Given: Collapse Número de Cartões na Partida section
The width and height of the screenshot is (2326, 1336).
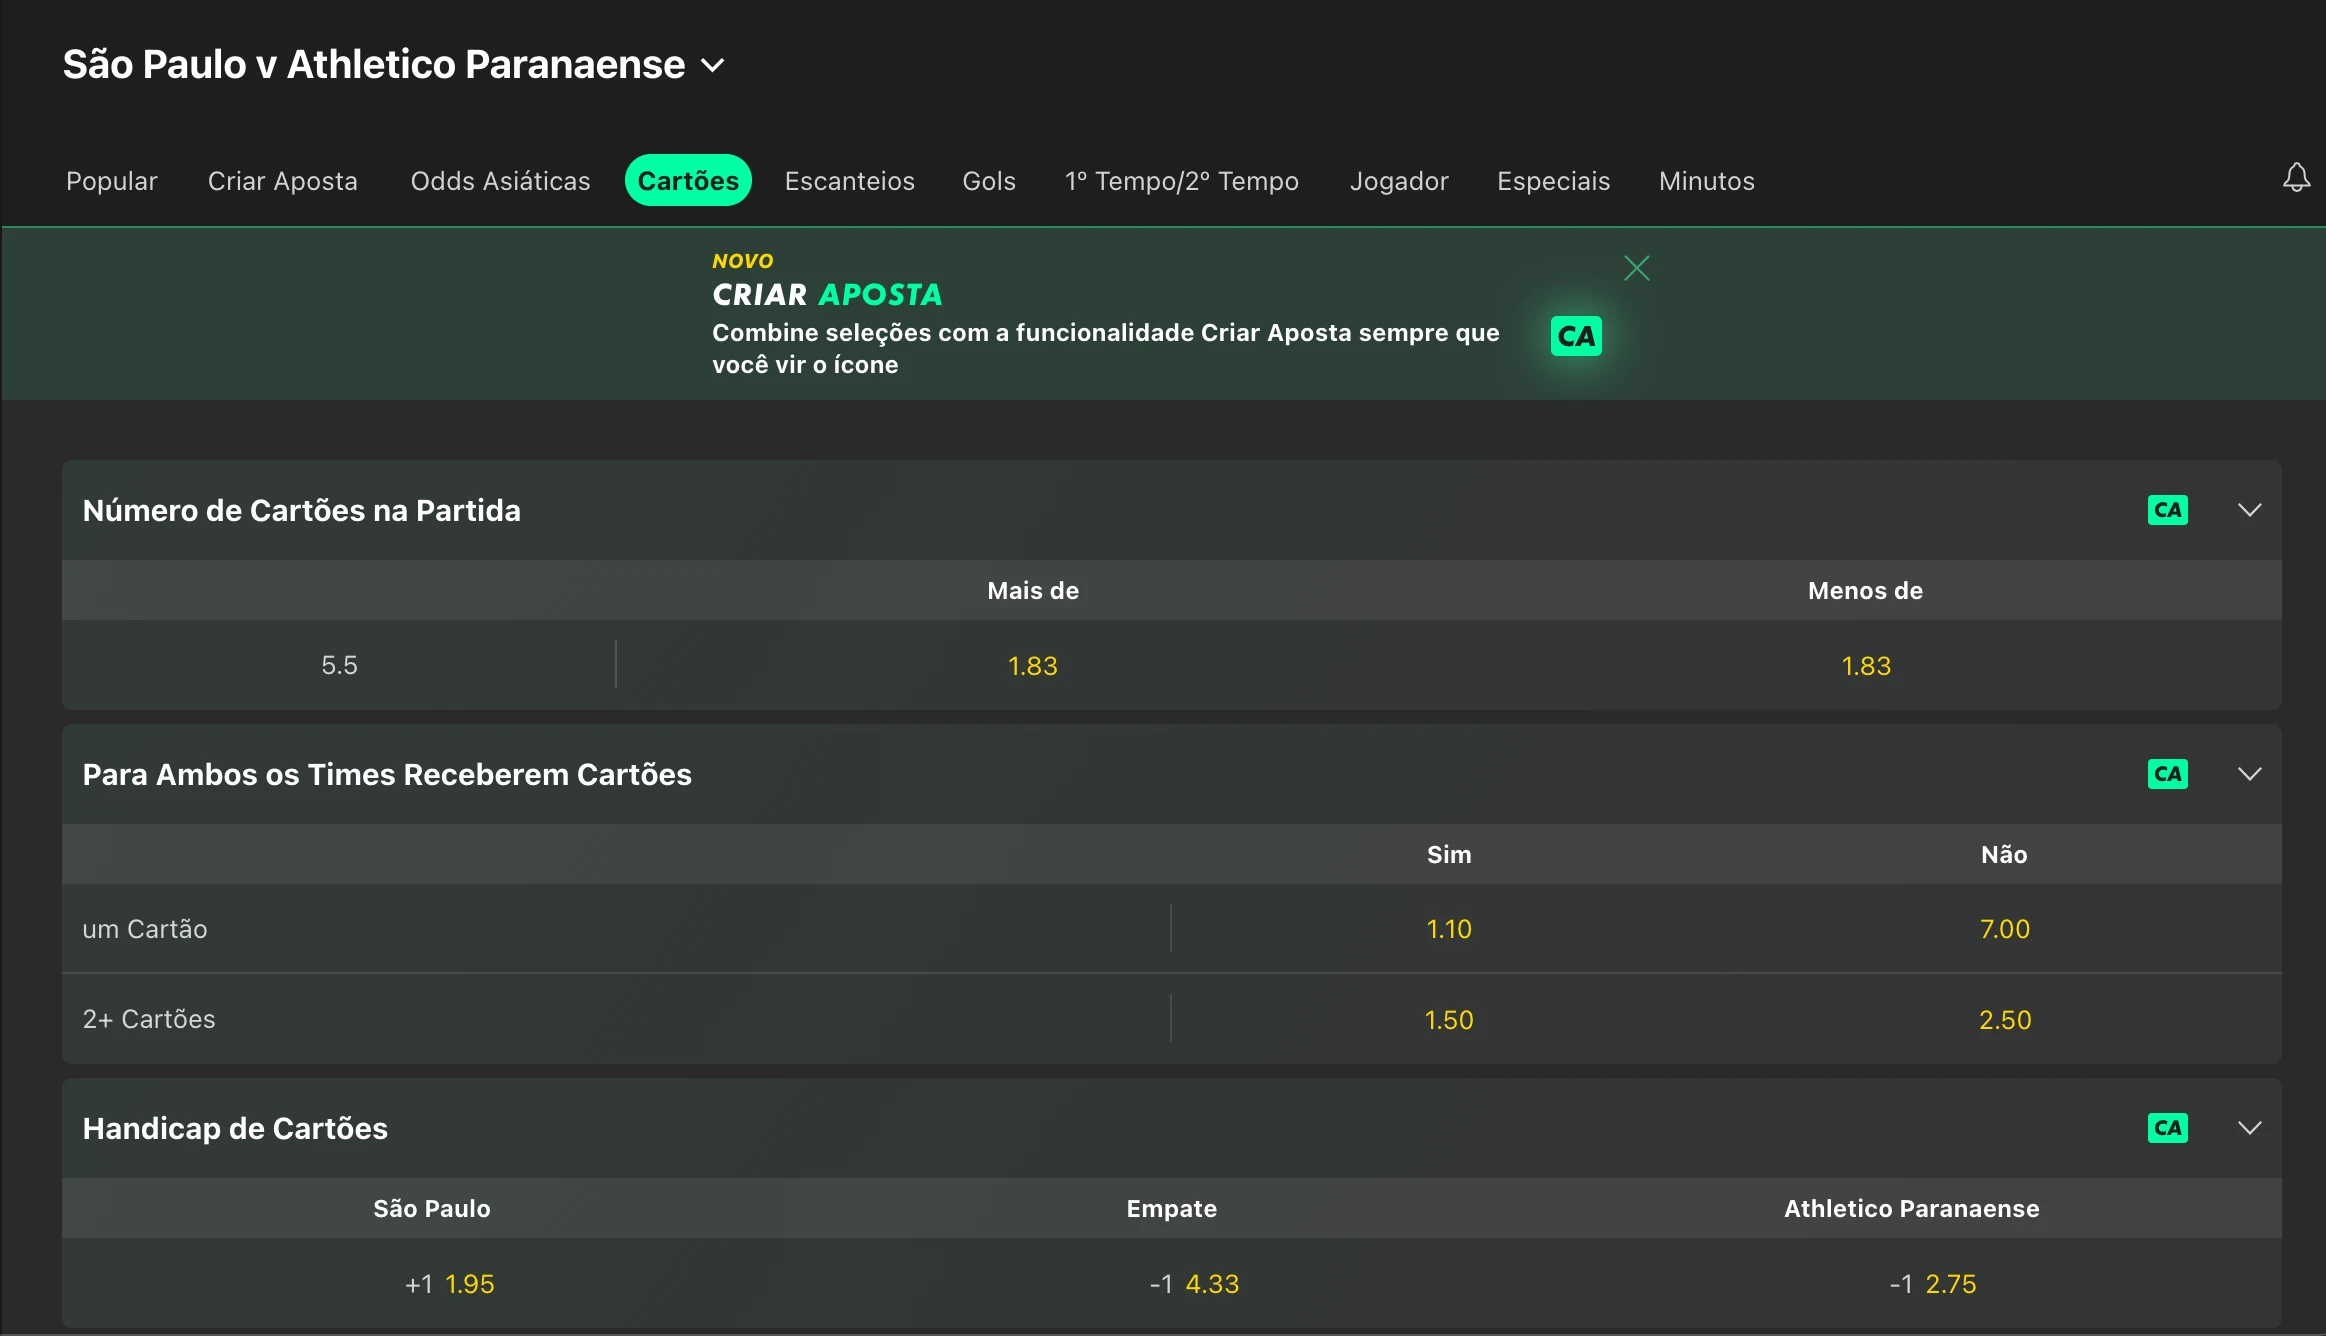Looking at the screenshot, I should coord(2250,510).
